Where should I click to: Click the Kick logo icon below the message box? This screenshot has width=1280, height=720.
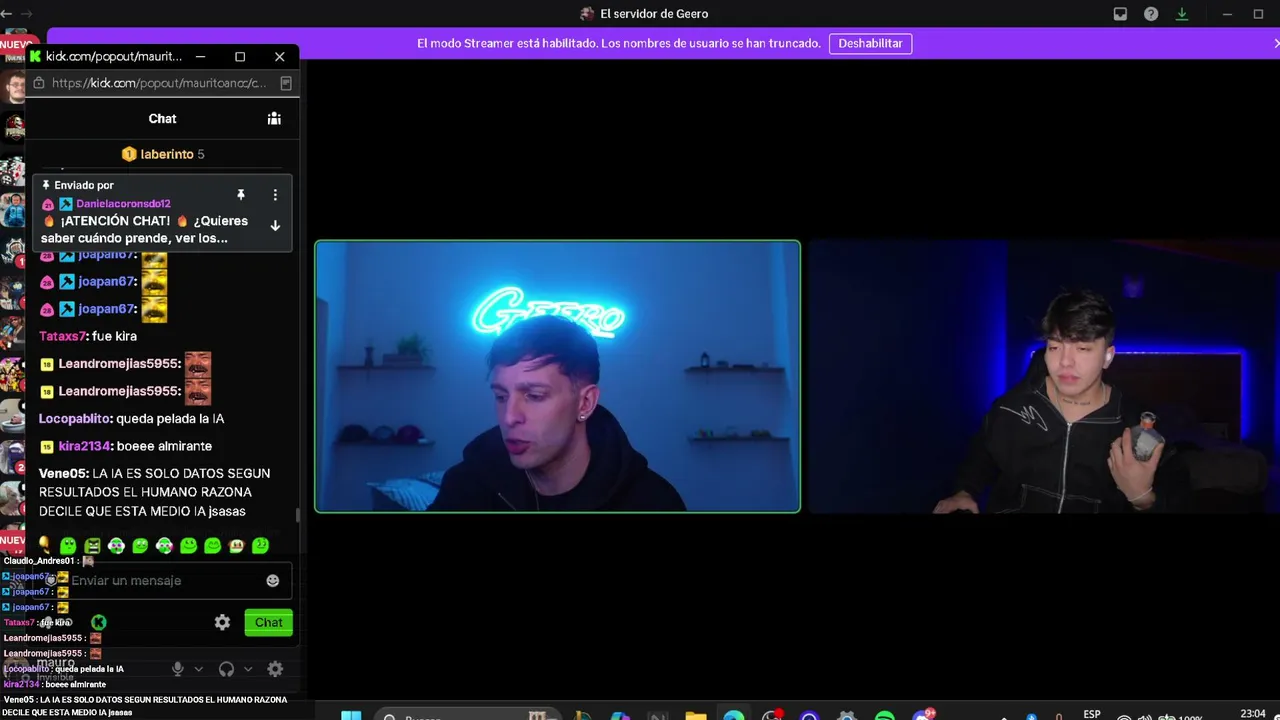click(99, 622)
